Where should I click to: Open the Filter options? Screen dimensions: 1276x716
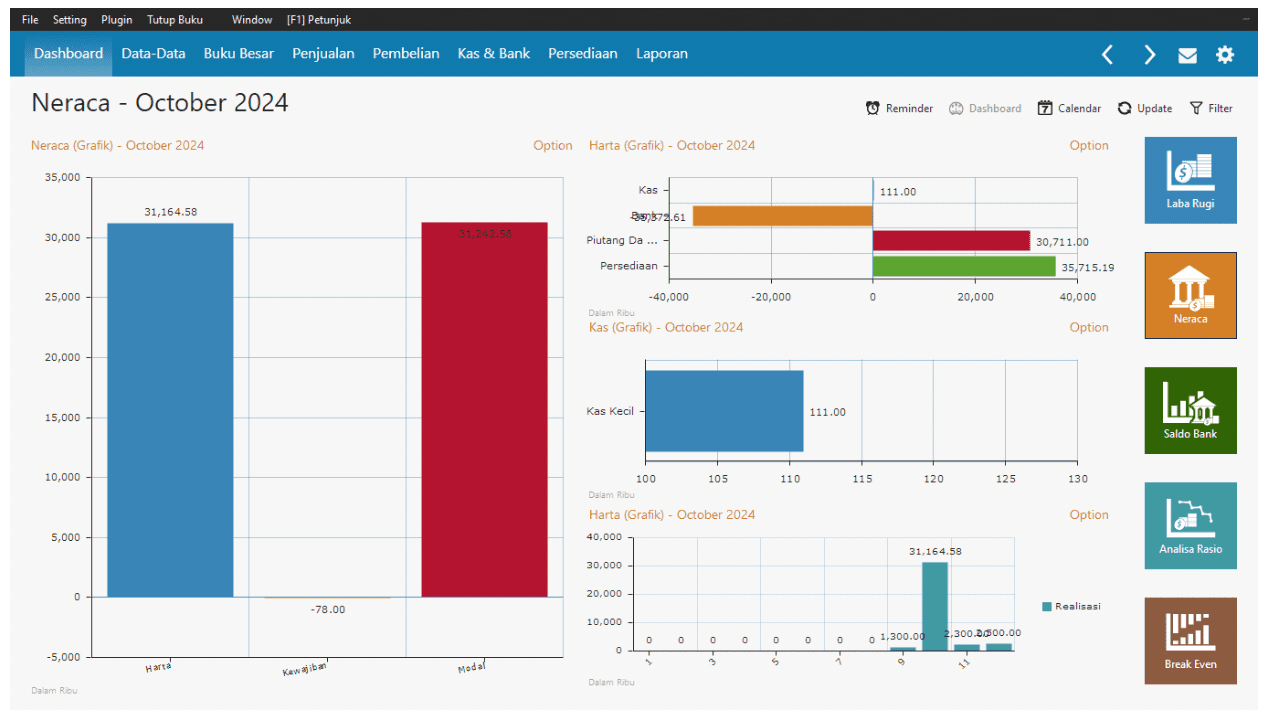[1211, 108]
